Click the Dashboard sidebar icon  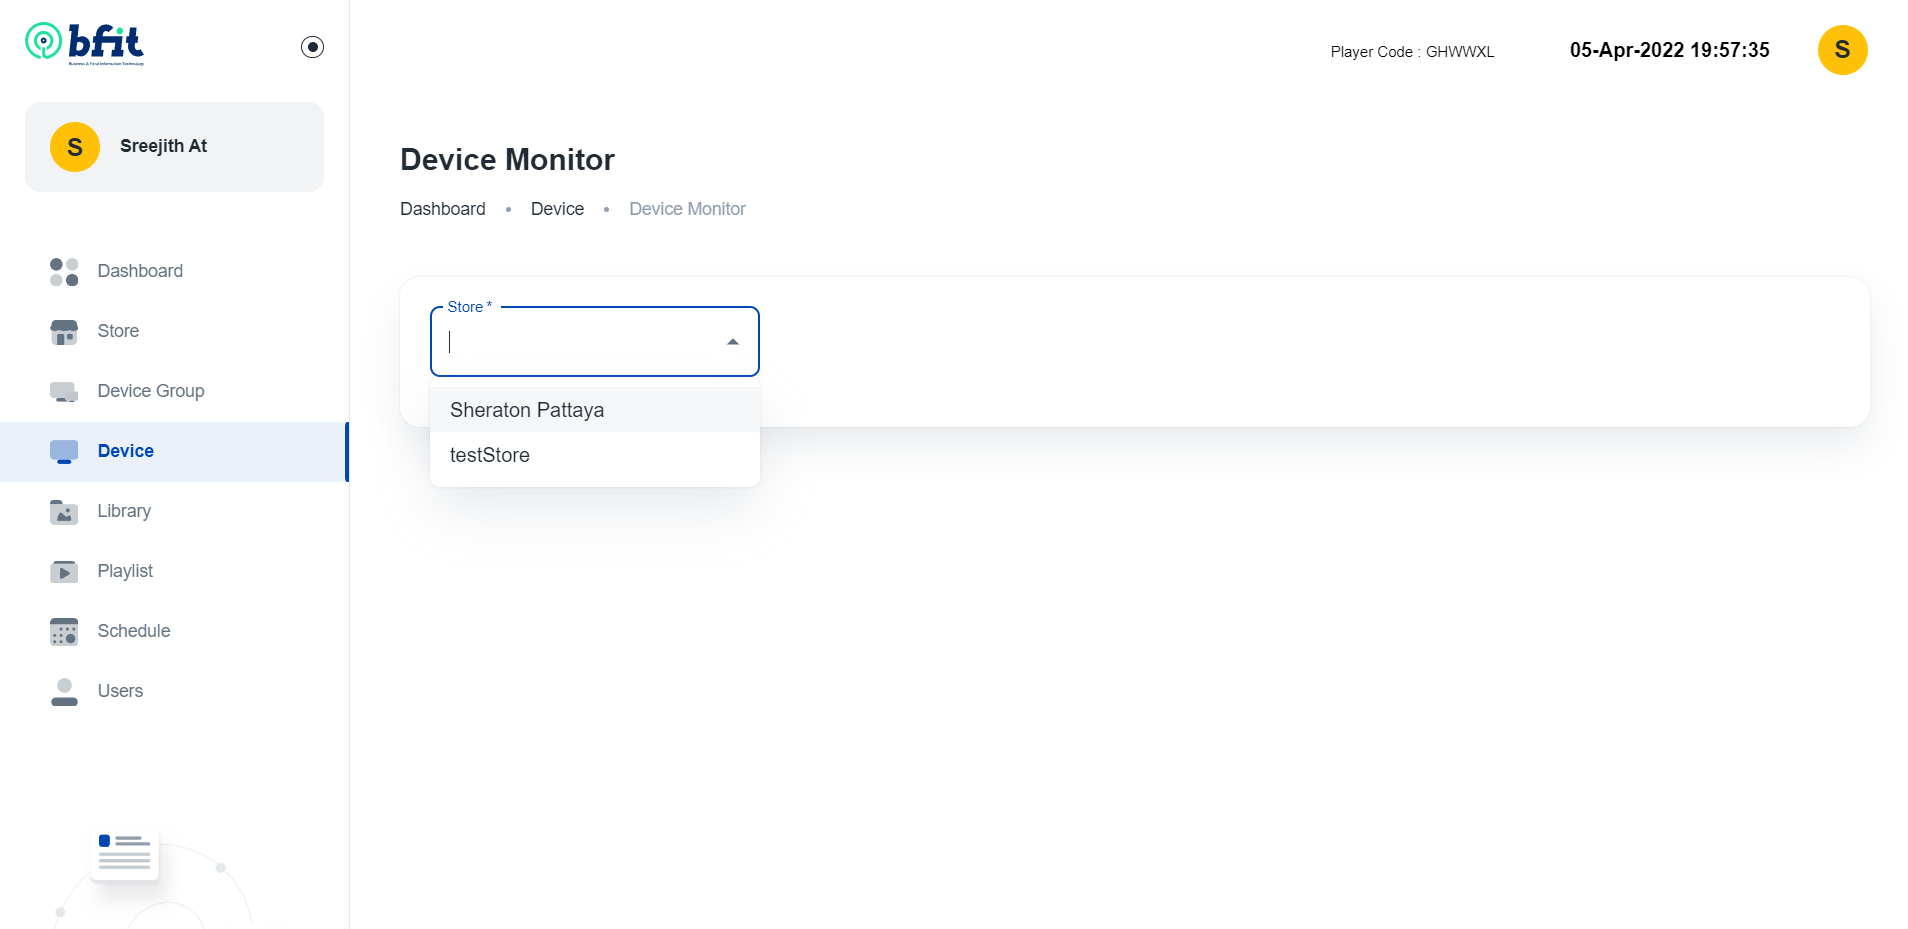64,271
